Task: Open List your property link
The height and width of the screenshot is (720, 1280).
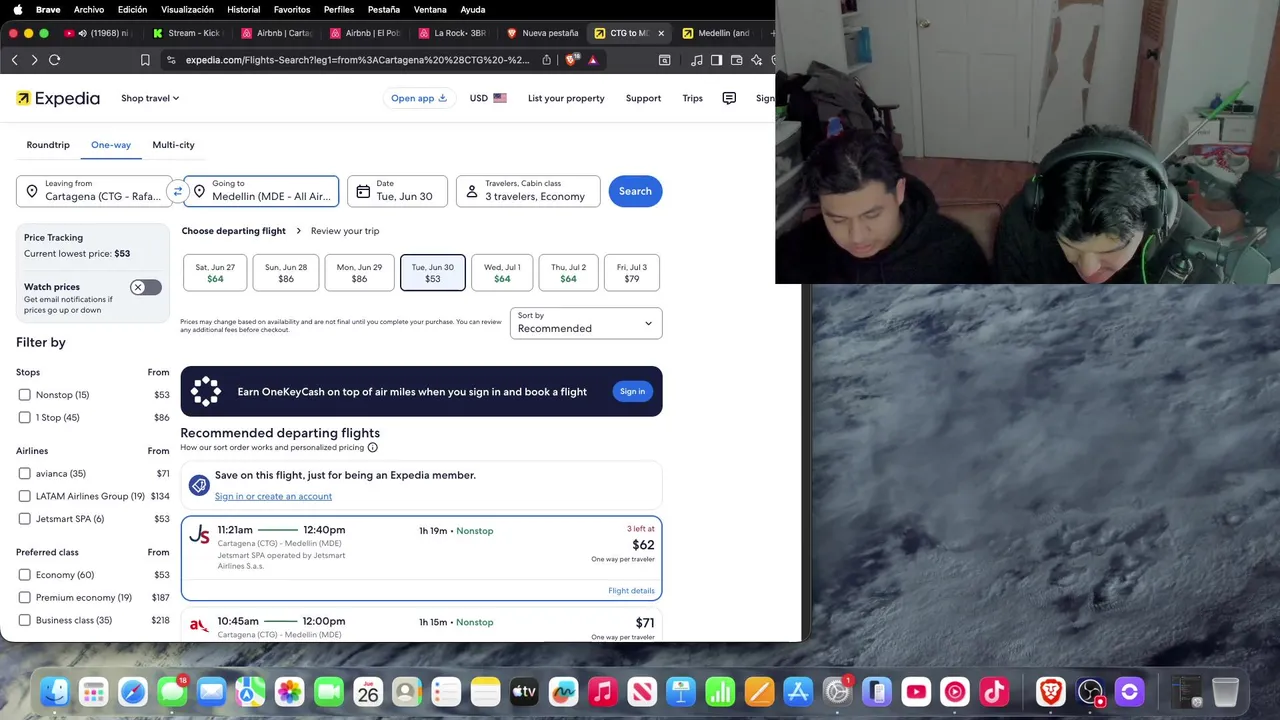Action: point(566,98)
